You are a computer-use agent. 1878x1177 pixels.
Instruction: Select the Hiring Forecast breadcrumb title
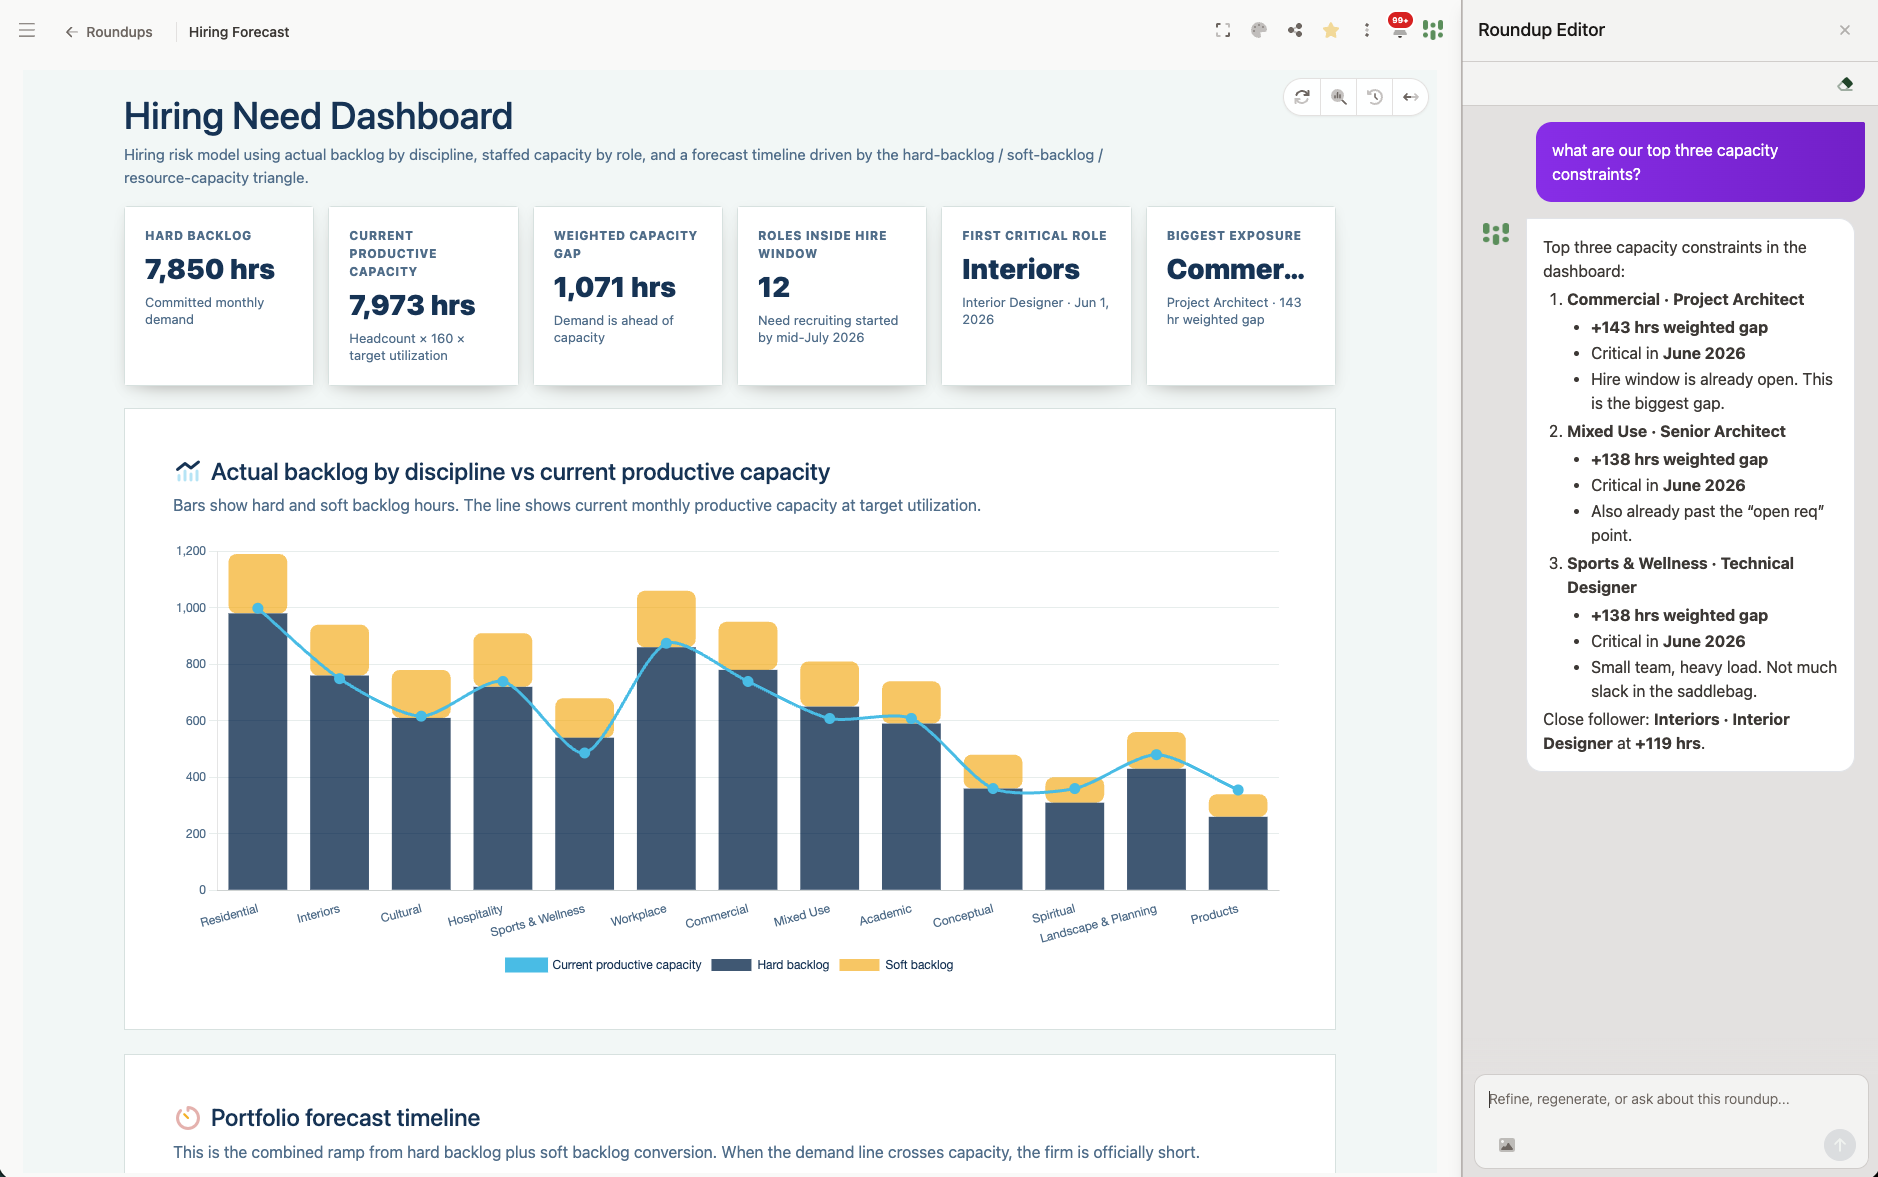239,32
